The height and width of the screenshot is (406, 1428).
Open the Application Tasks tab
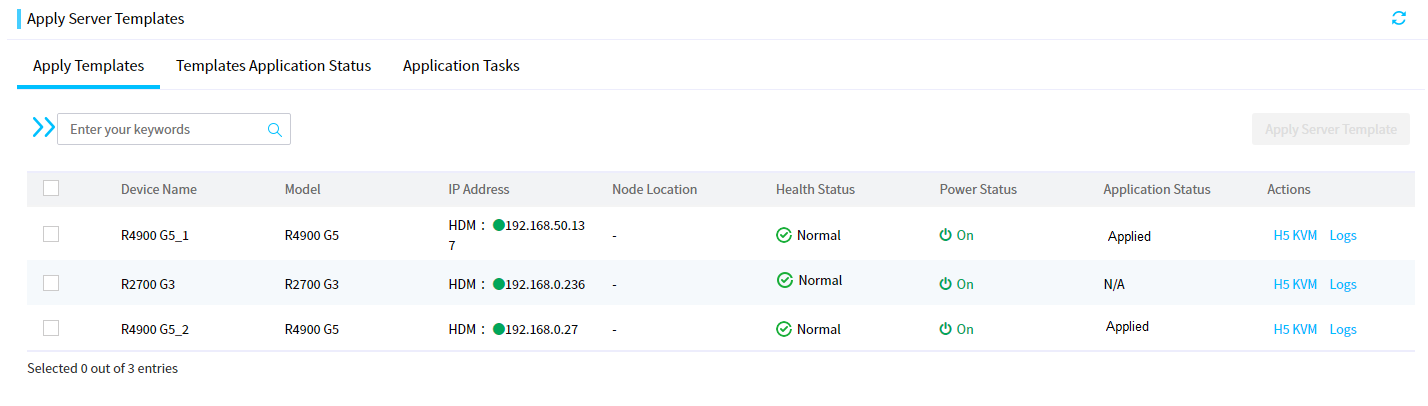(461, 65)
